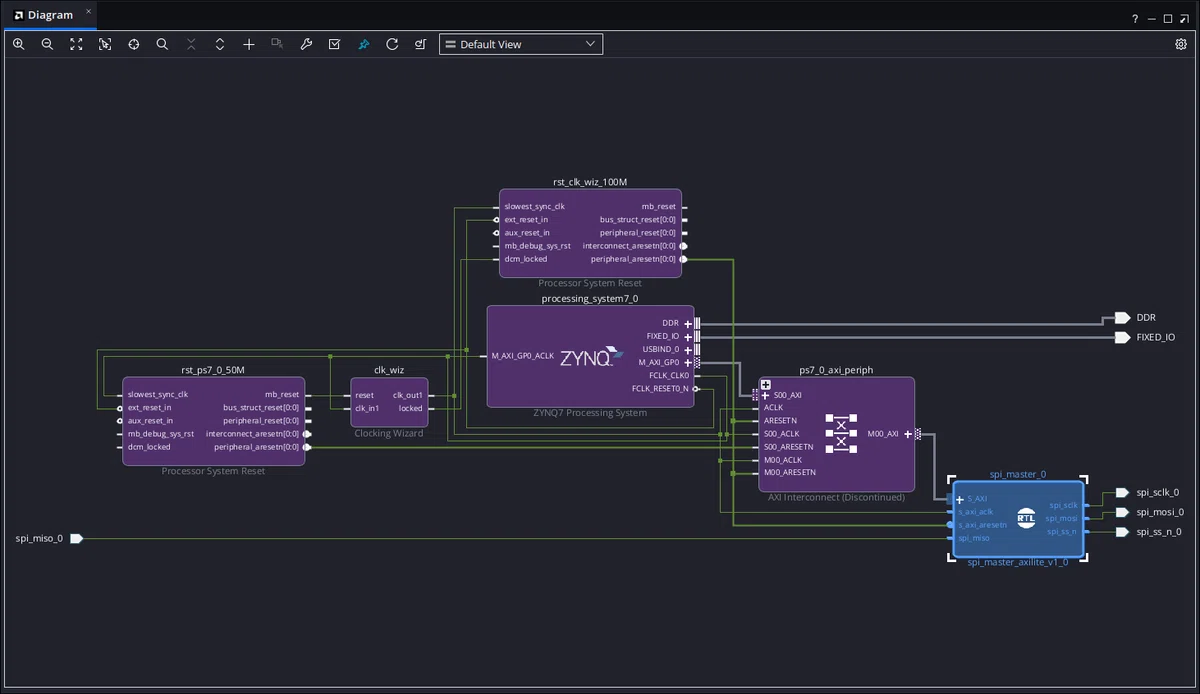This screenshot has width=1200, height=694.
Task: Zoom in on the block diagram
Action: pos(19,44)
